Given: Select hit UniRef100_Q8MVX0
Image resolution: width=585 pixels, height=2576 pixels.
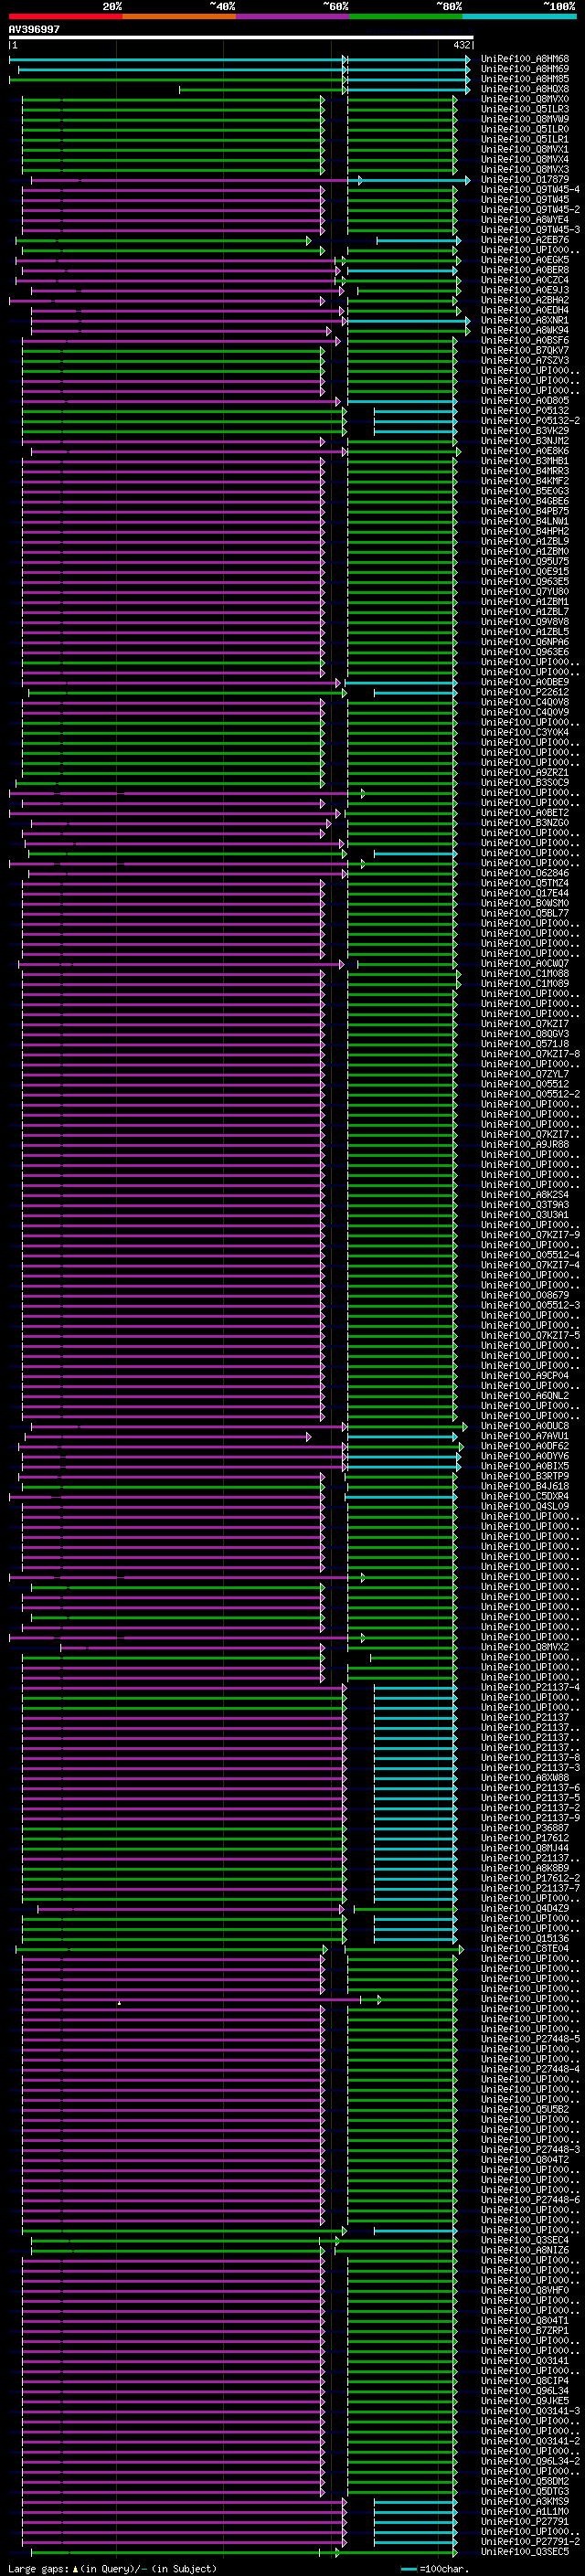Looking at the screenshot, I should 525,99.
